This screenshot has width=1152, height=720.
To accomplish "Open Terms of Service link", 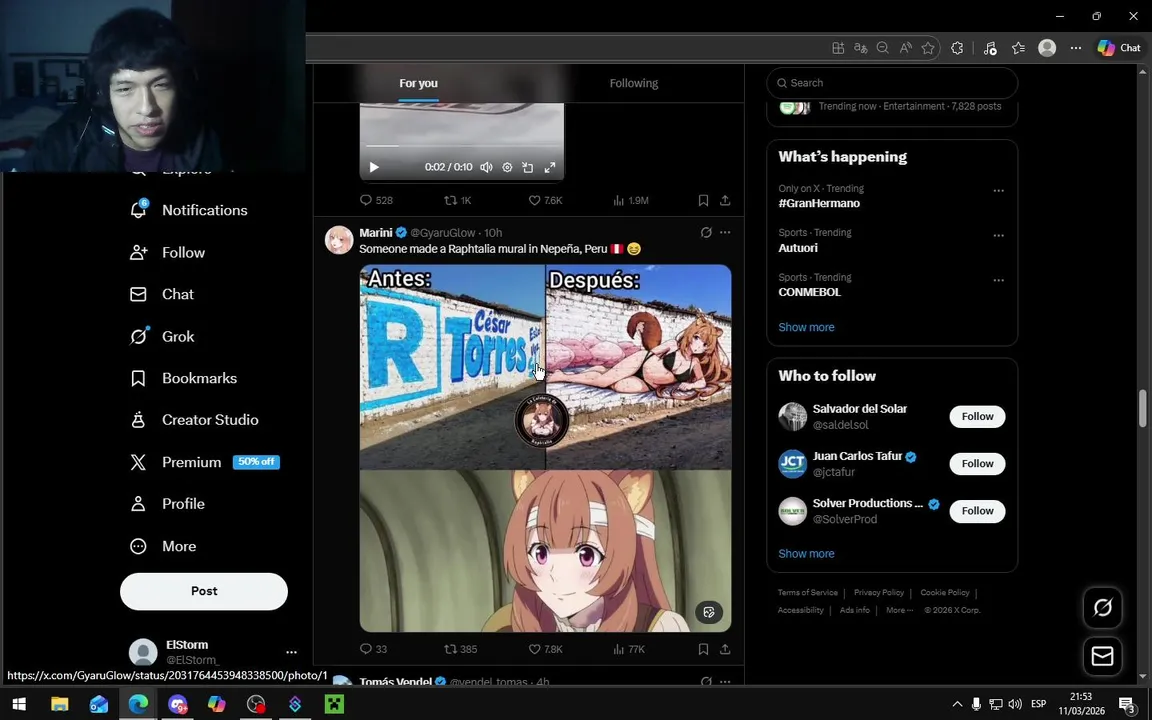I will pos(807,593).
